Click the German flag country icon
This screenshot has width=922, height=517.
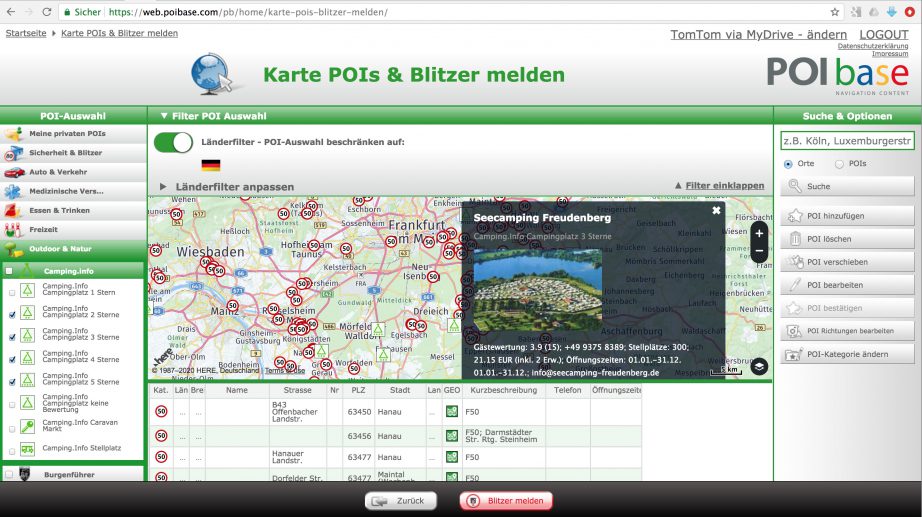tap(210, 165)
